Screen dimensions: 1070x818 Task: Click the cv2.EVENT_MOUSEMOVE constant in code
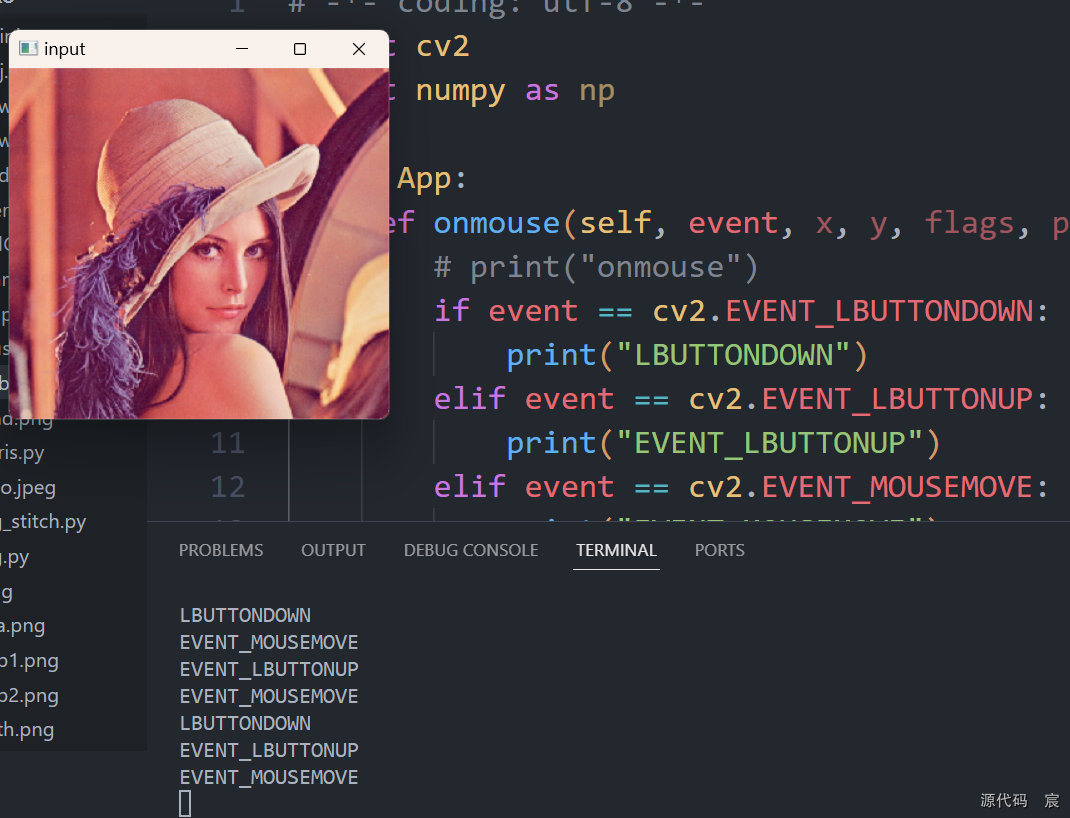(x=861, y=487)
